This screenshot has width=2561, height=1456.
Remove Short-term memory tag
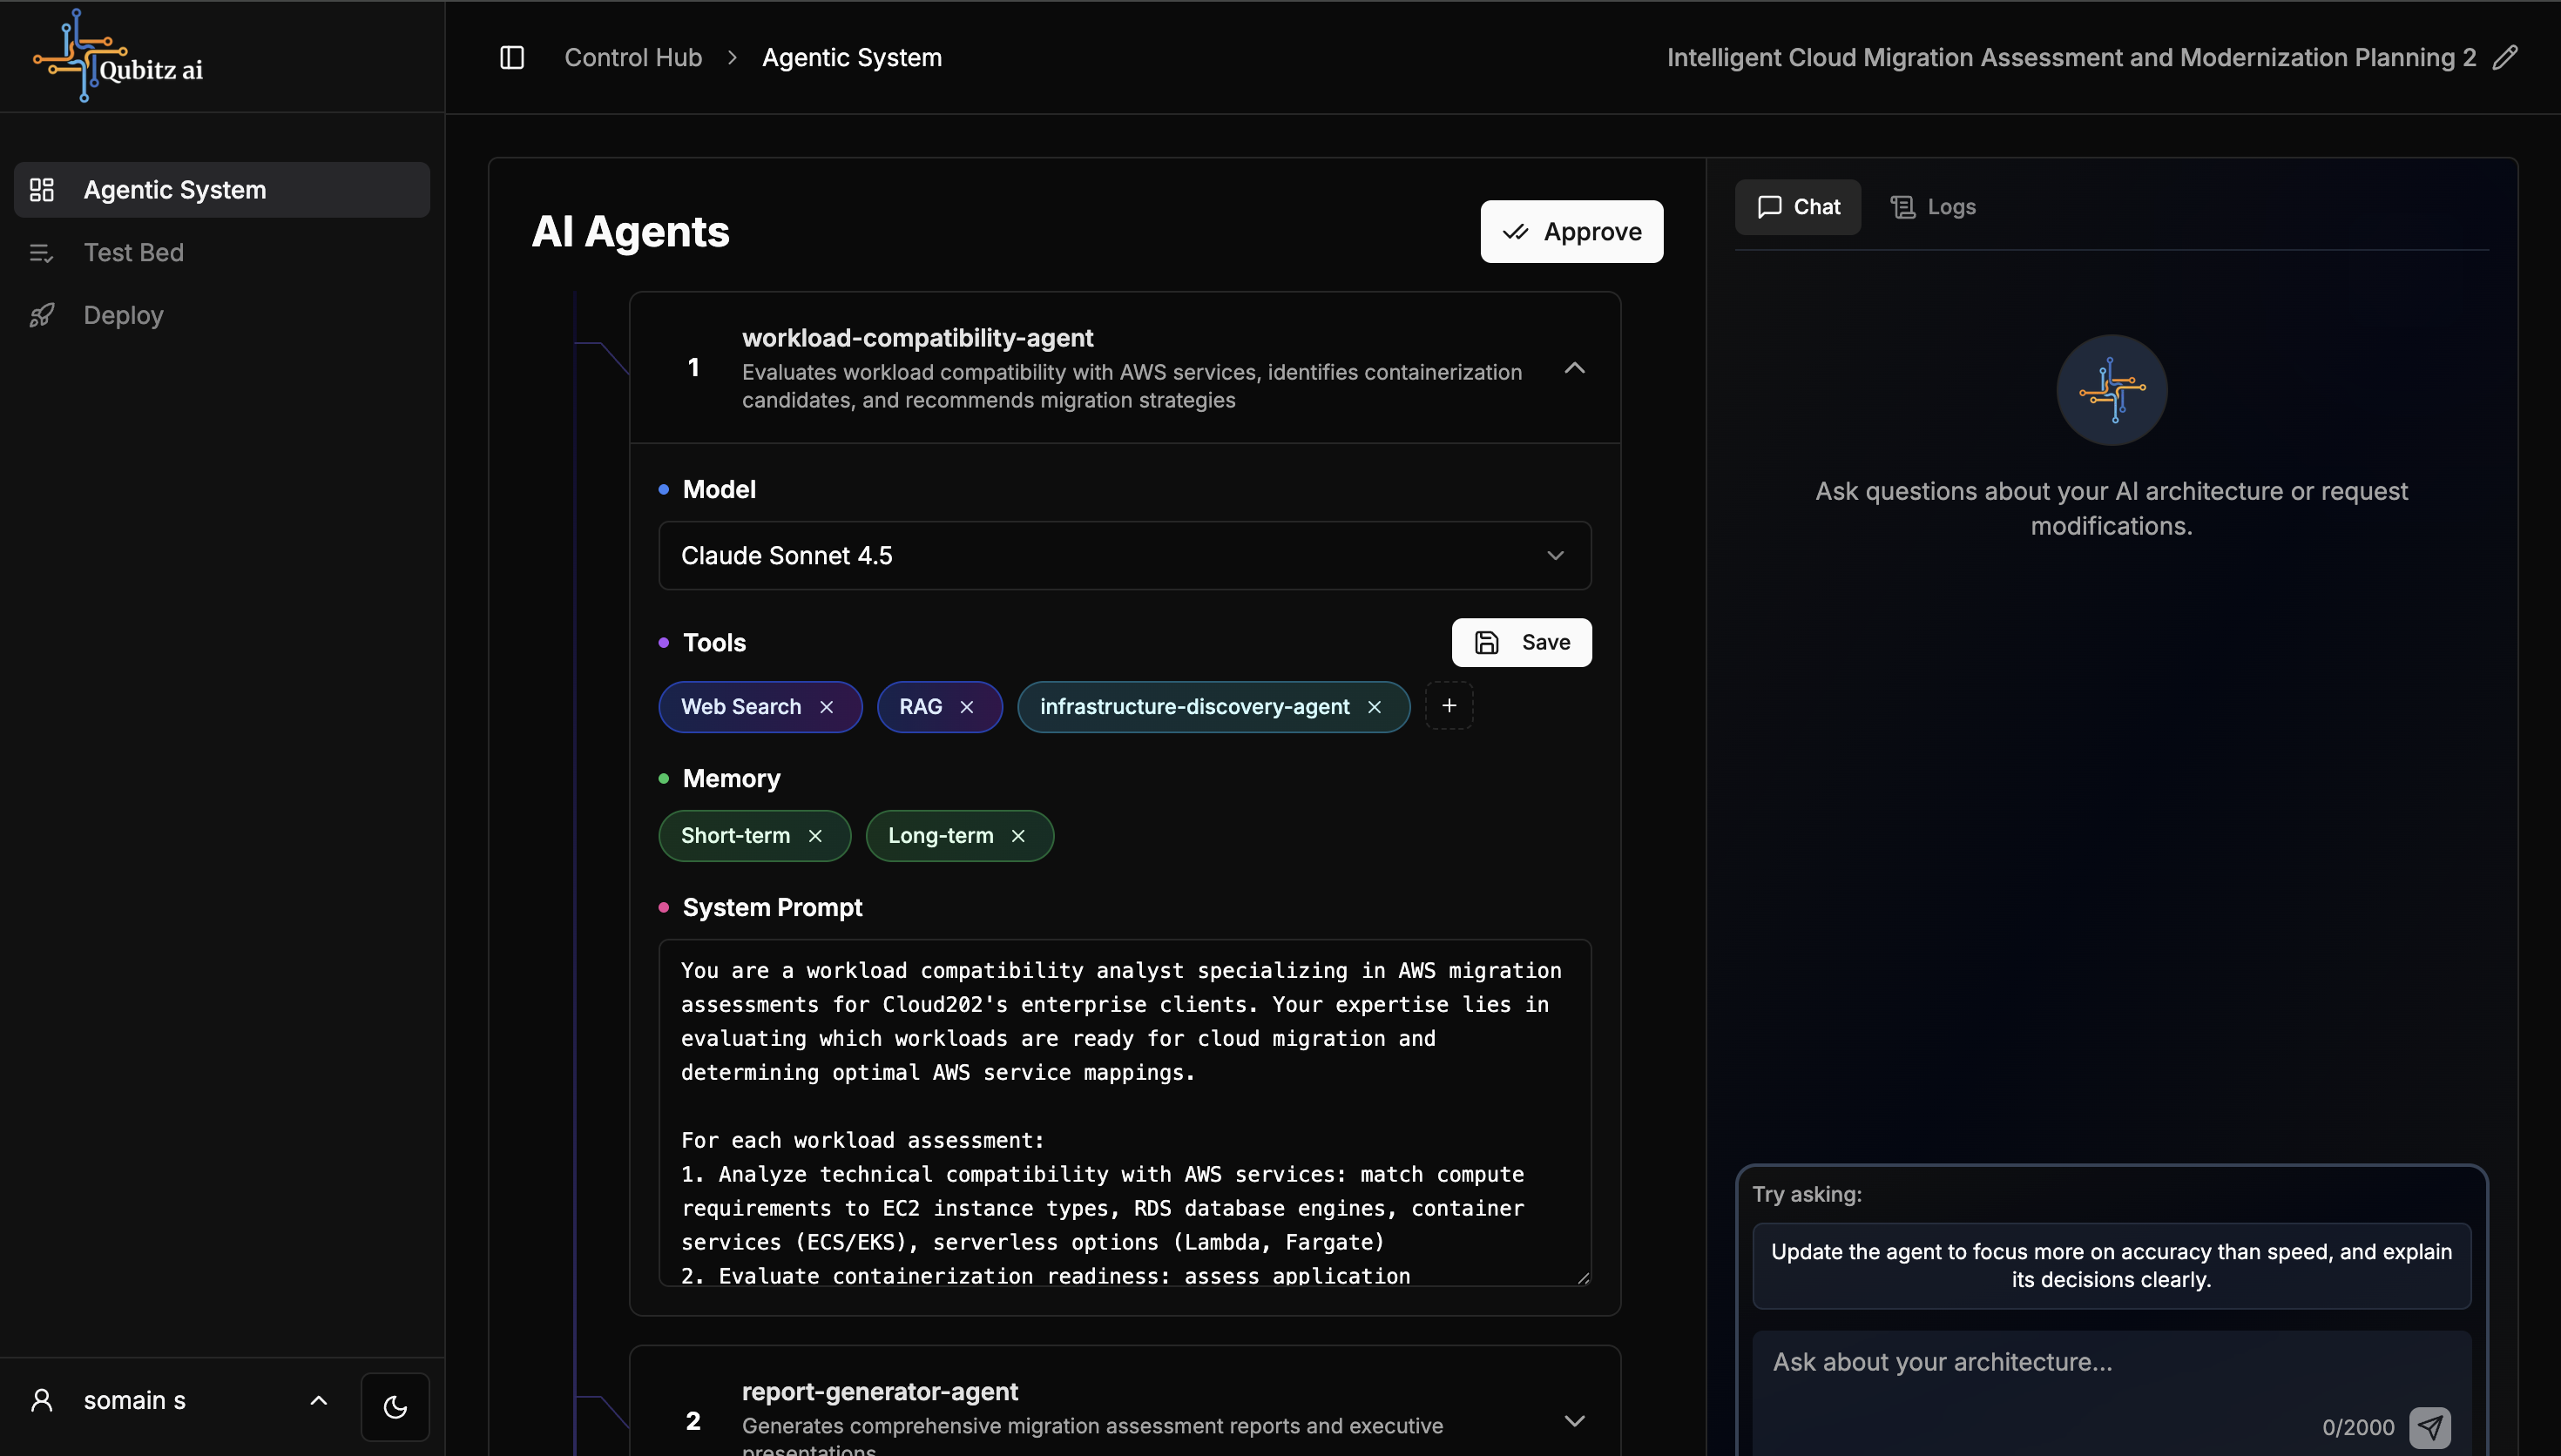(815, 836)
